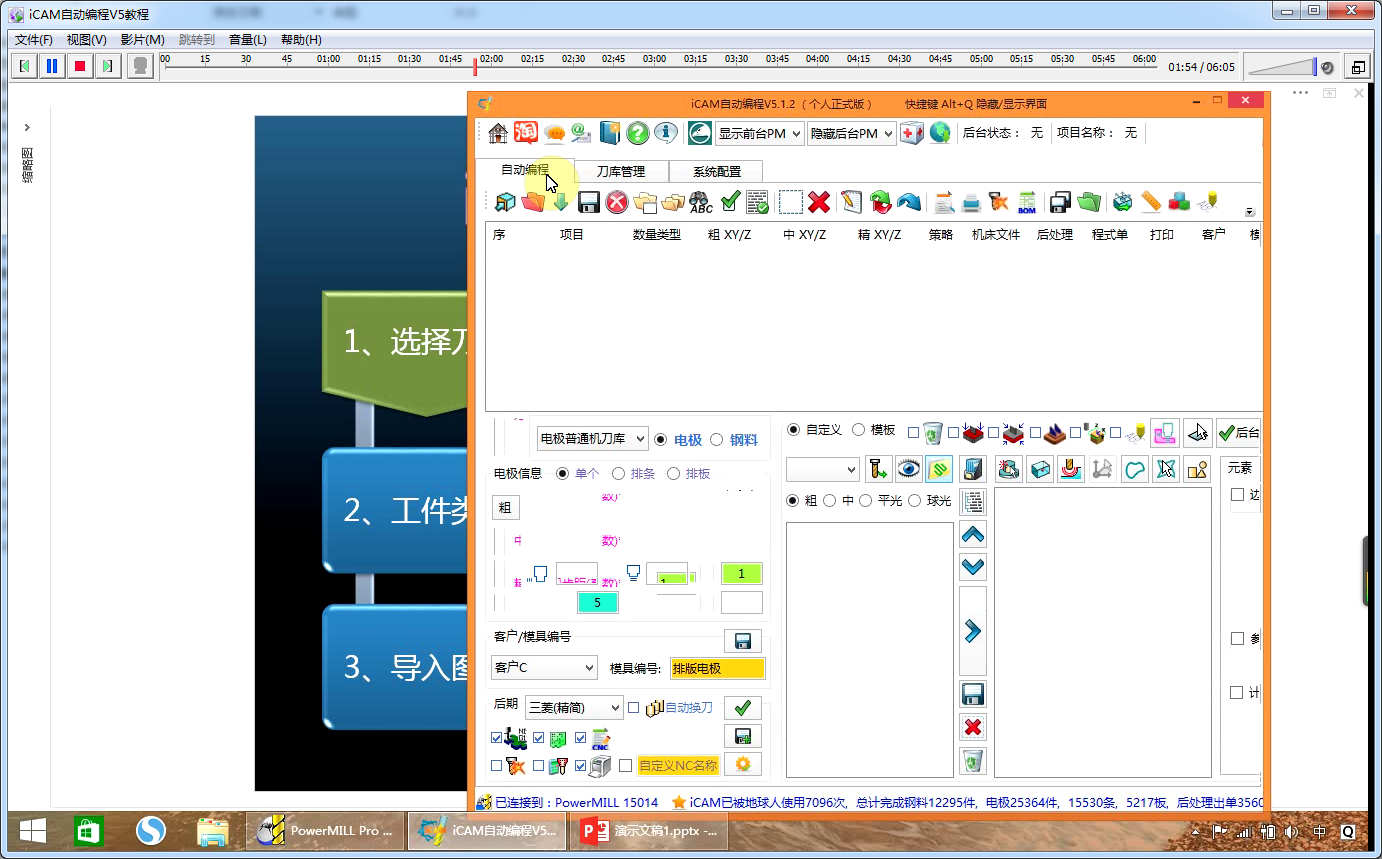This screenshot has height=859, width=1382.
Task: Click the save disk beside 客户/模具编号
Action: [743, 641]
